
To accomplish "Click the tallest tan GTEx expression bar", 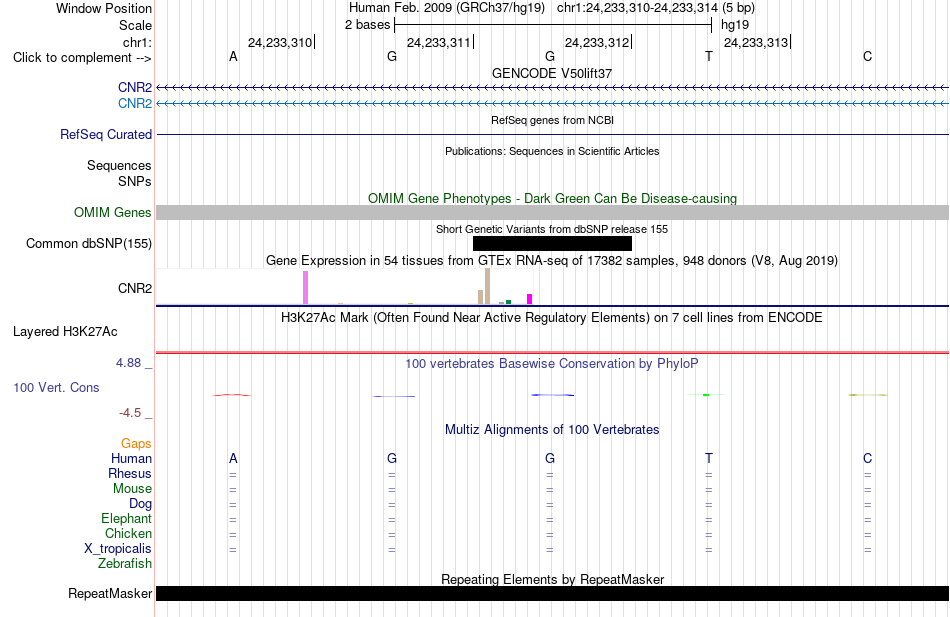I will coord(487,286).
